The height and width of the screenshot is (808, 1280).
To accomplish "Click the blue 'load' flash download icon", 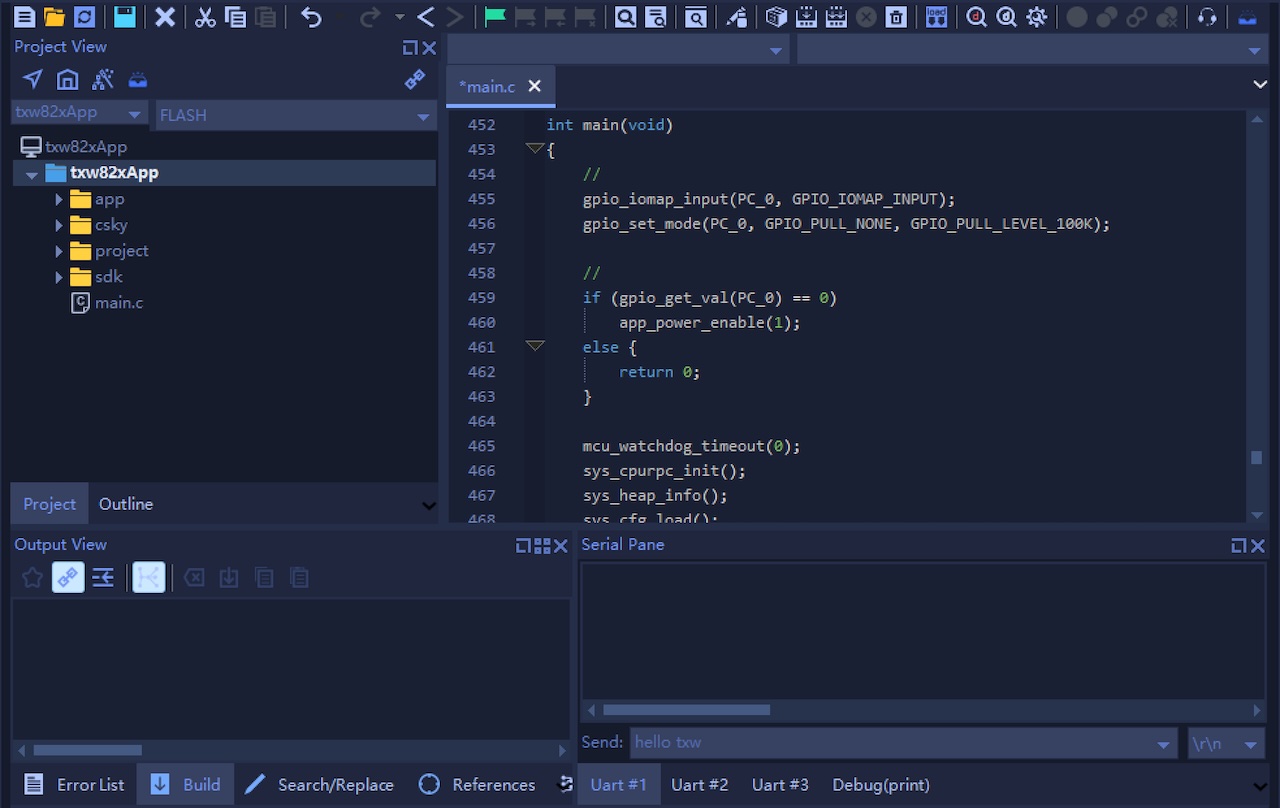I will (x=936, y=17).
